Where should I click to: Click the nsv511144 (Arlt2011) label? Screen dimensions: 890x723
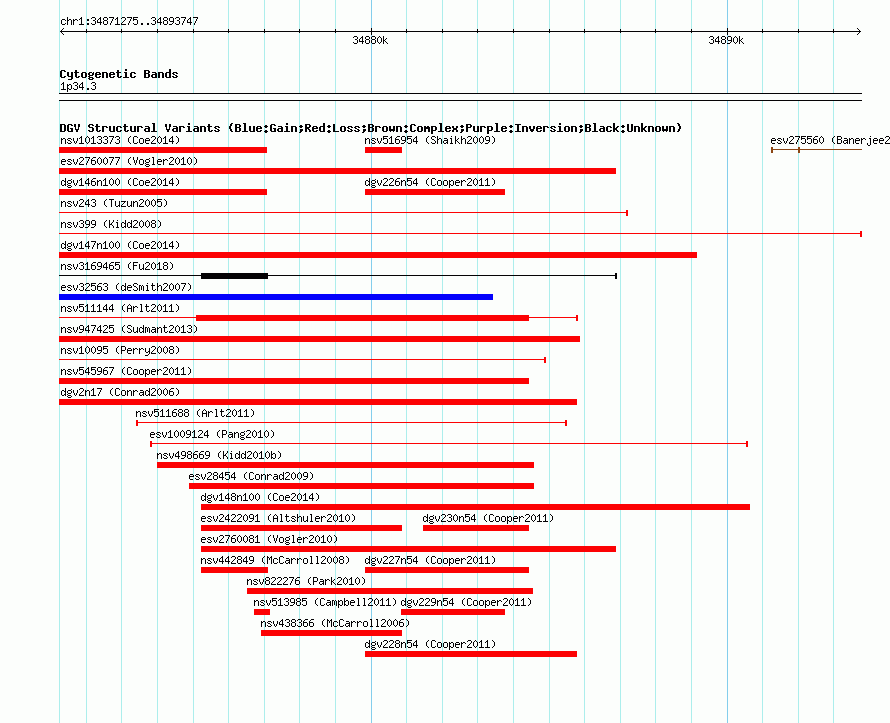tap(120, 308)
